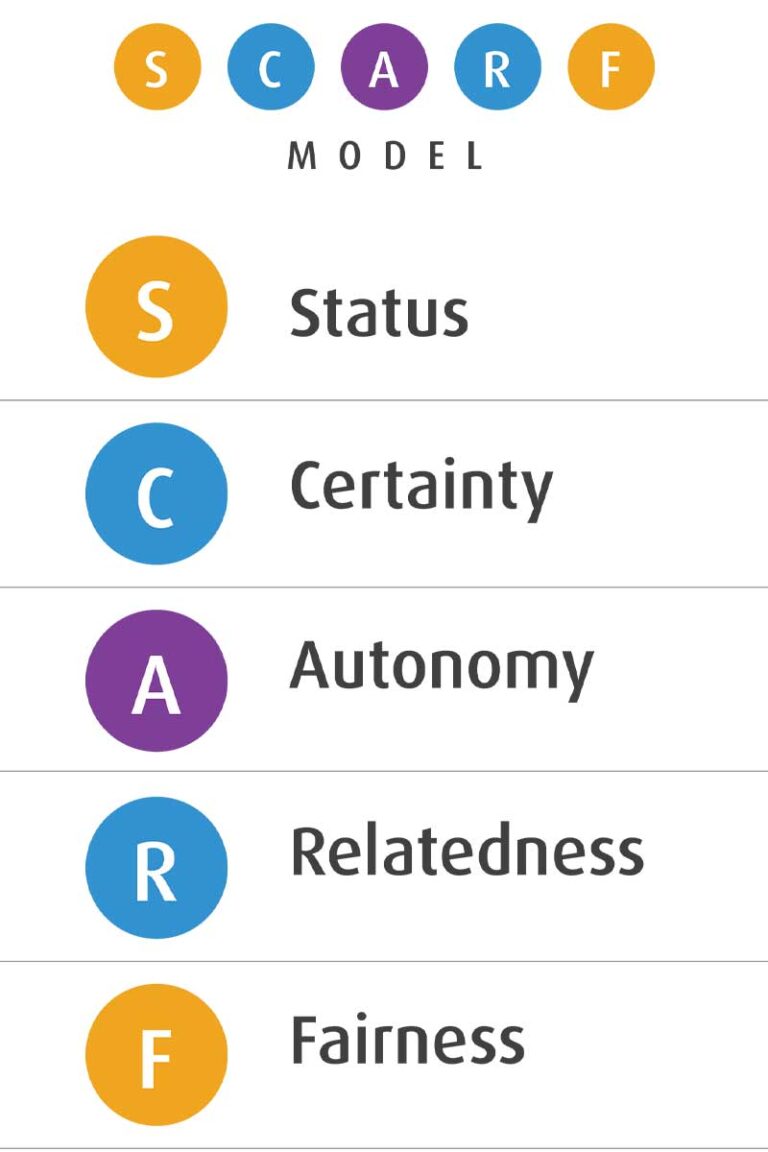Click the divider line below Relatedness row
The image size is (768, 1152).
pos(384,961)
